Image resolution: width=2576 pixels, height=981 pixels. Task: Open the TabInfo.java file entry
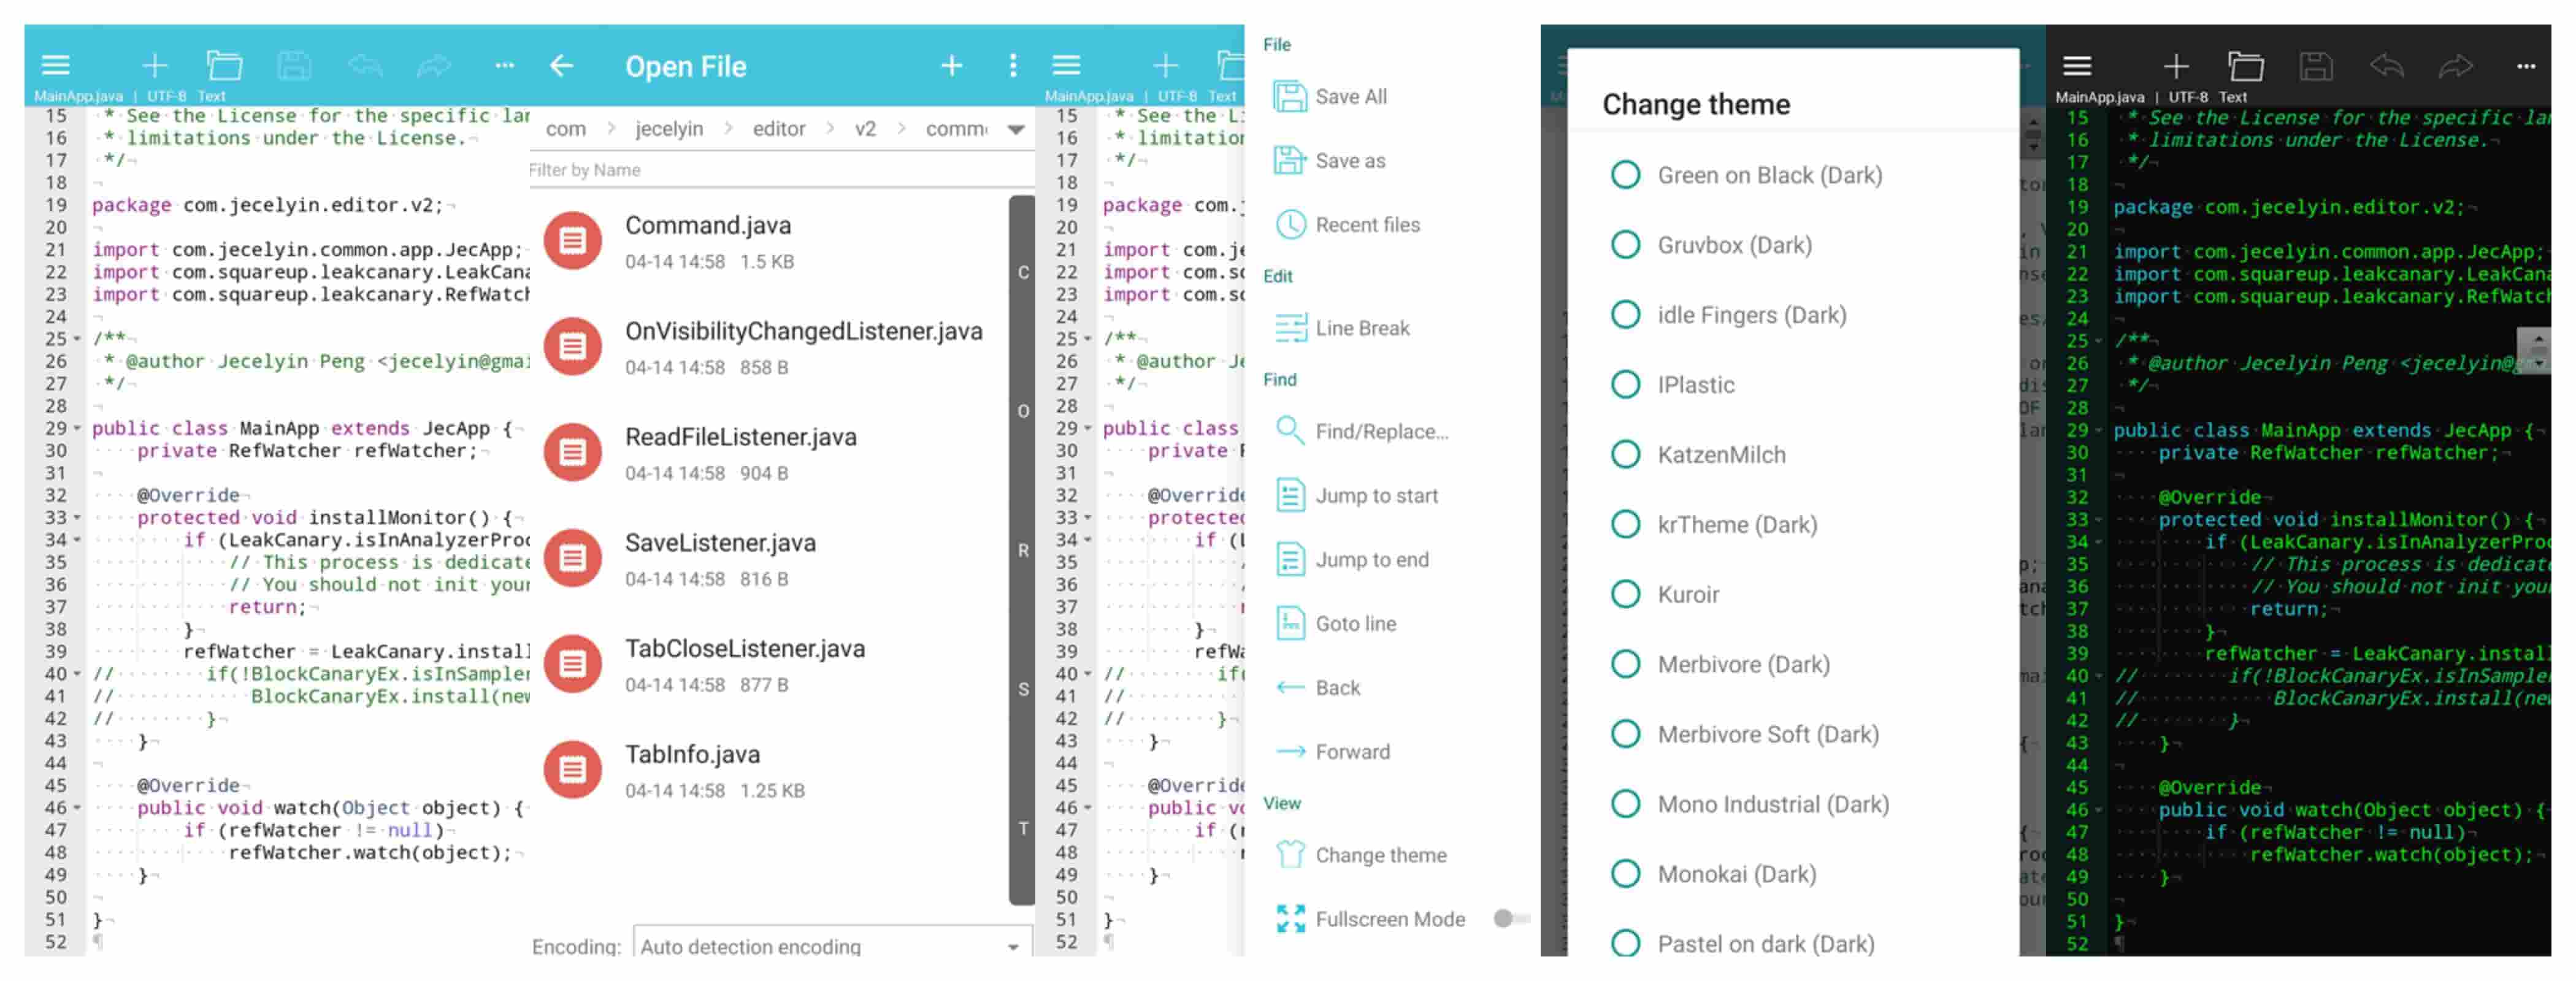point(692,754)
